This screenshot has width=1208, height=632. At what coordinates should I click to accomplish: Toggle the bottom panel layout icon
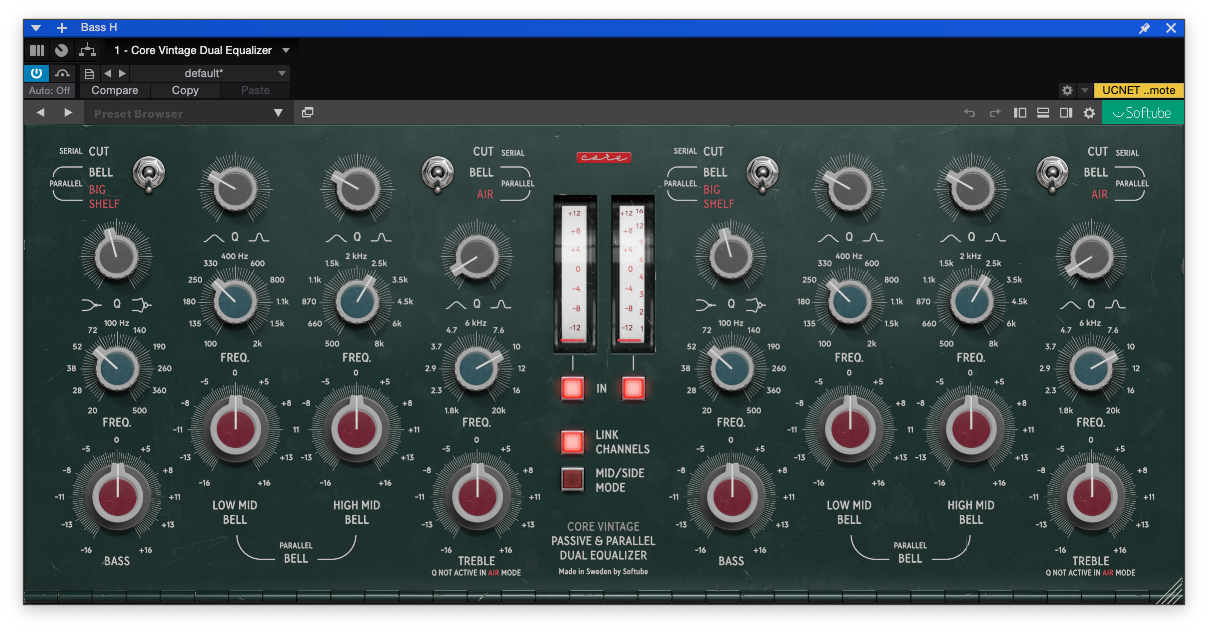tap(1043, 113)
